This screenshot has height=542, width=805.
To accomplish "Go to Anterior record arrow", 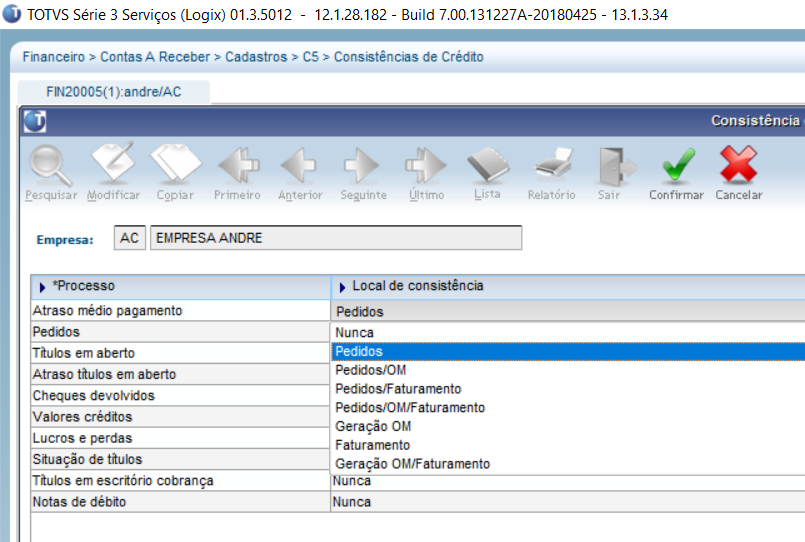I will click(x=299, y=165).
